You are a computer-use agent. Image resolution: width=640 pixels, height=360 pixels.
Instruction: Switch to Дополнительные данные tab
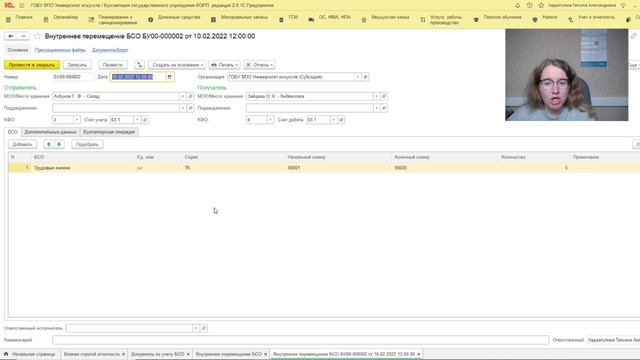50,132
